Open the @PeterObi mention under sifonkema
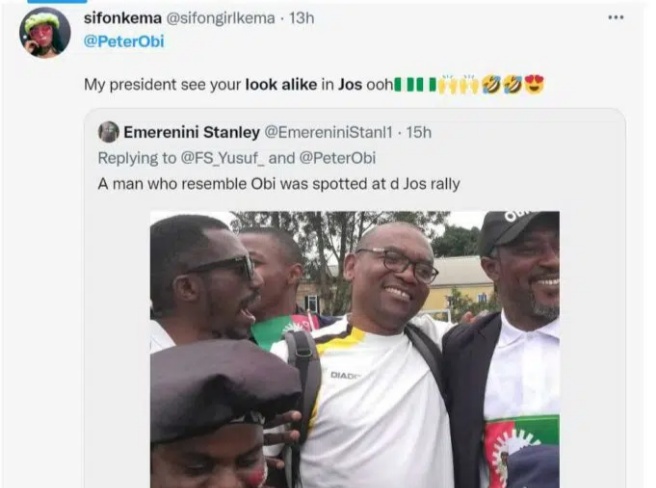The image size is (656, 488). [x=123, y=42]
